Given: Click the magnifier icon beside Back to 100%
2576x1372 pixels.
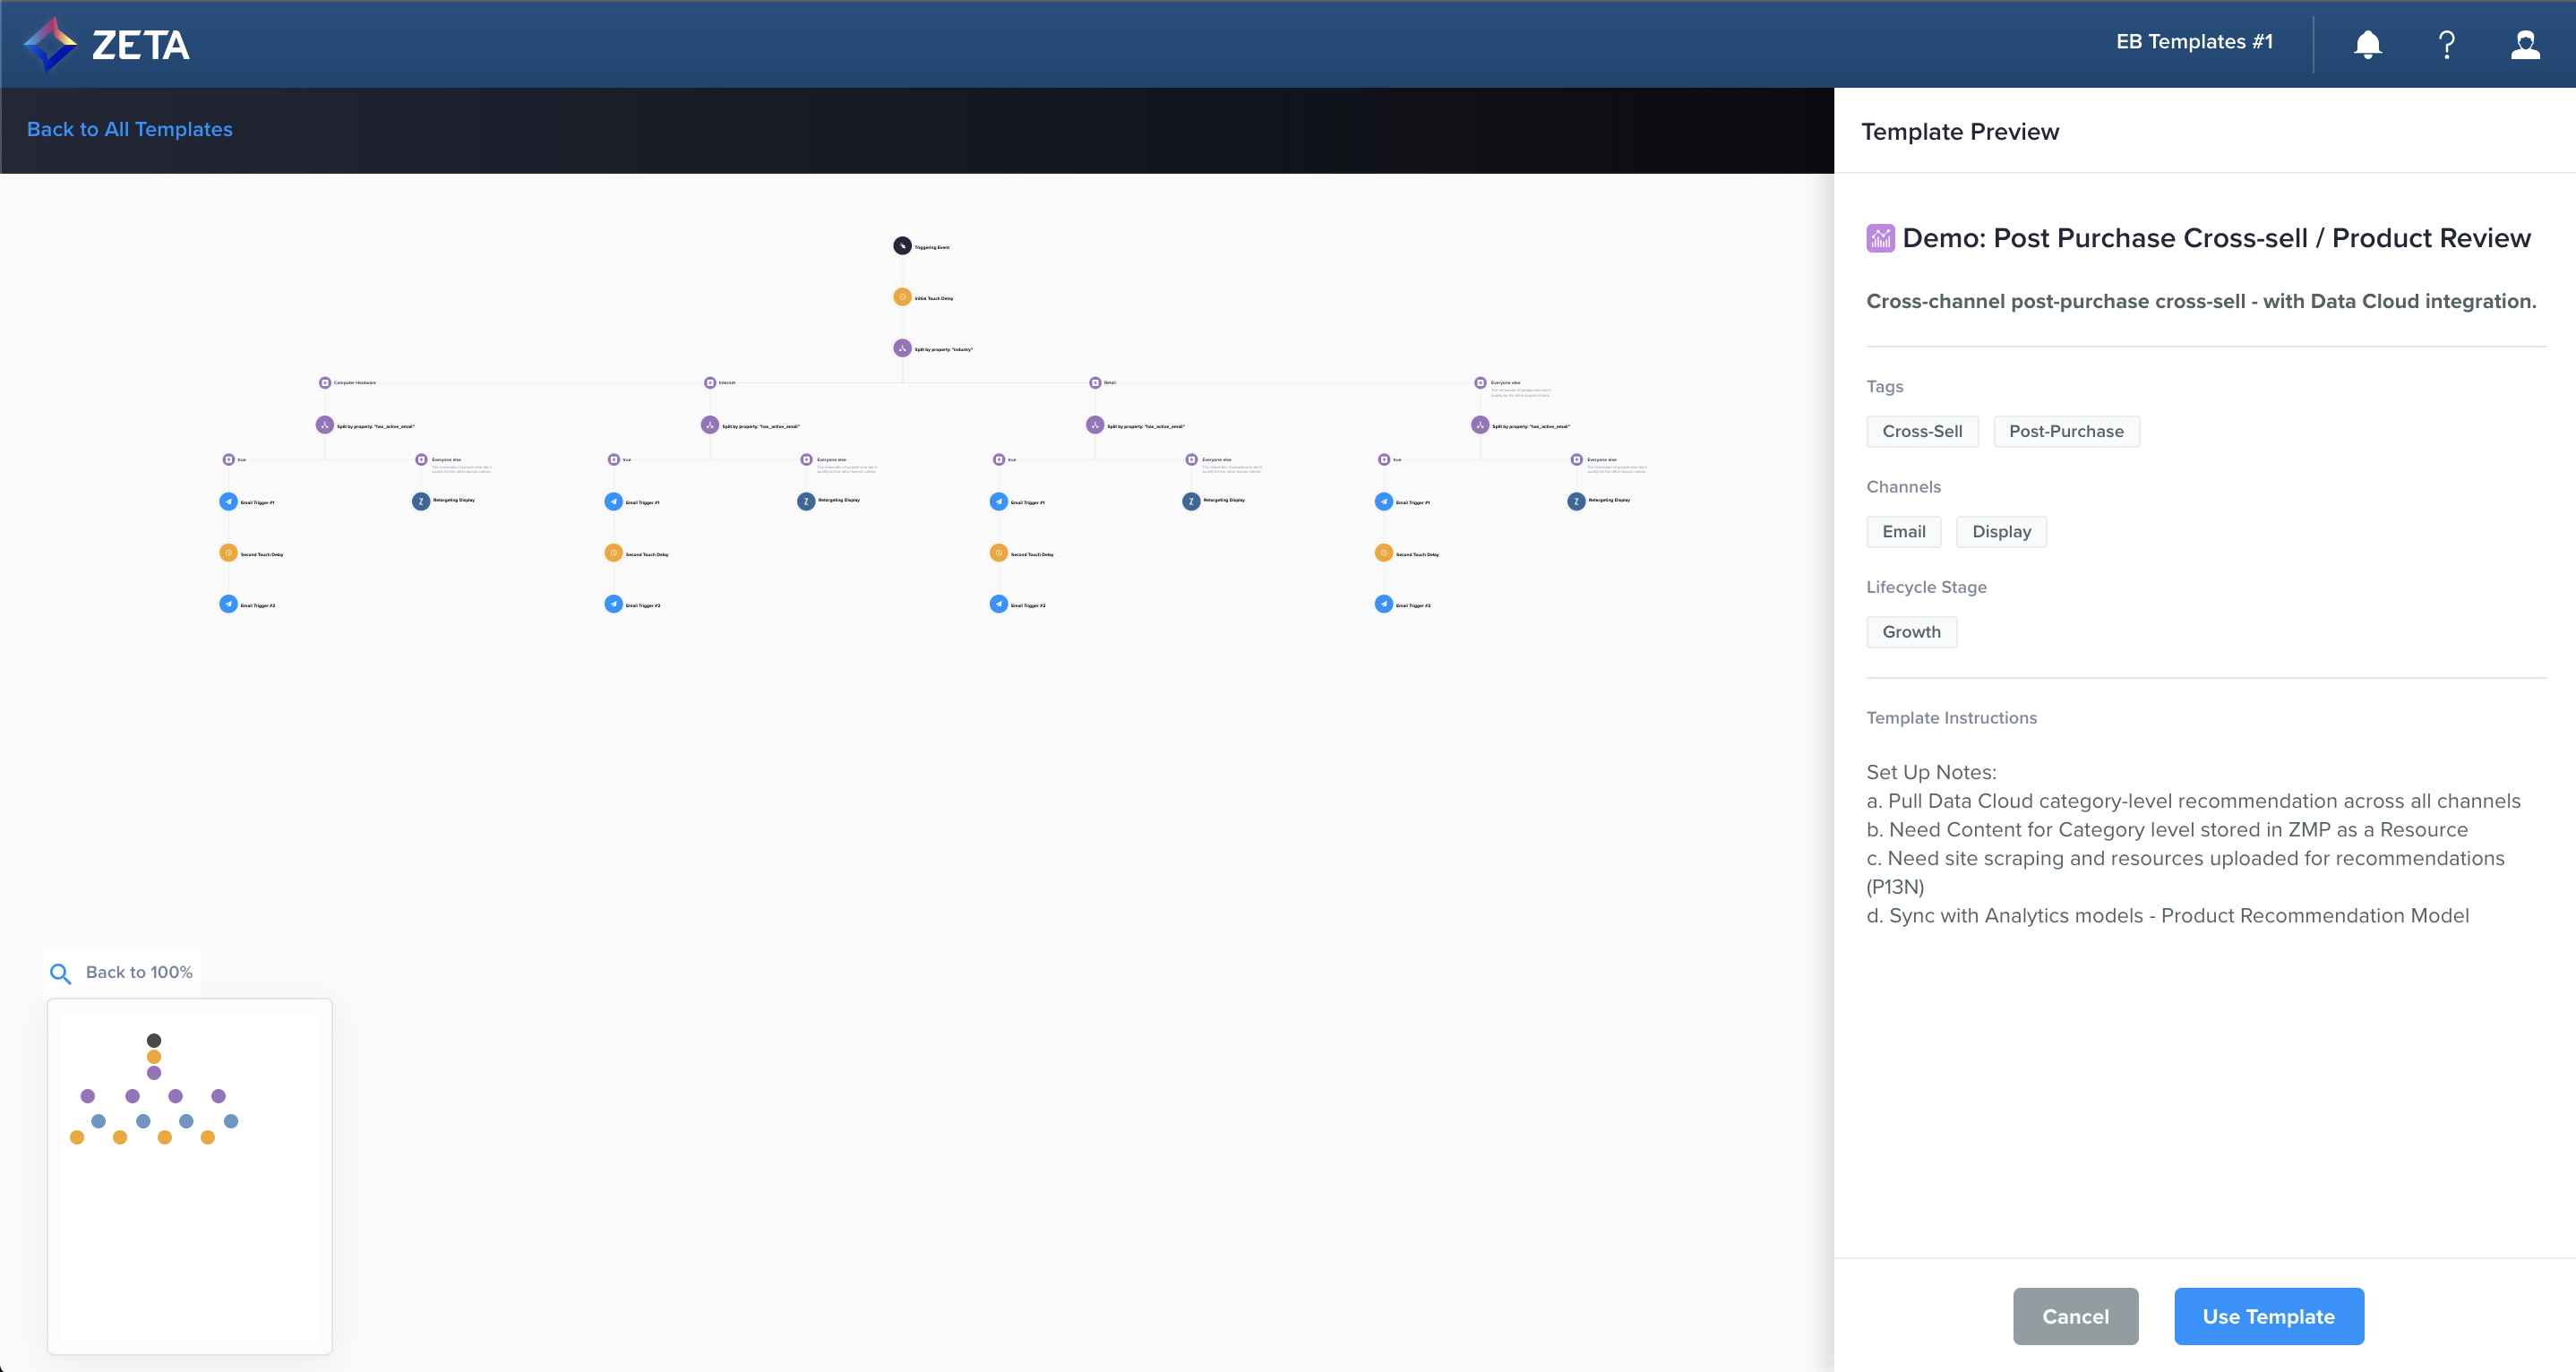Looking at the screenshot, I should (60, 973).
